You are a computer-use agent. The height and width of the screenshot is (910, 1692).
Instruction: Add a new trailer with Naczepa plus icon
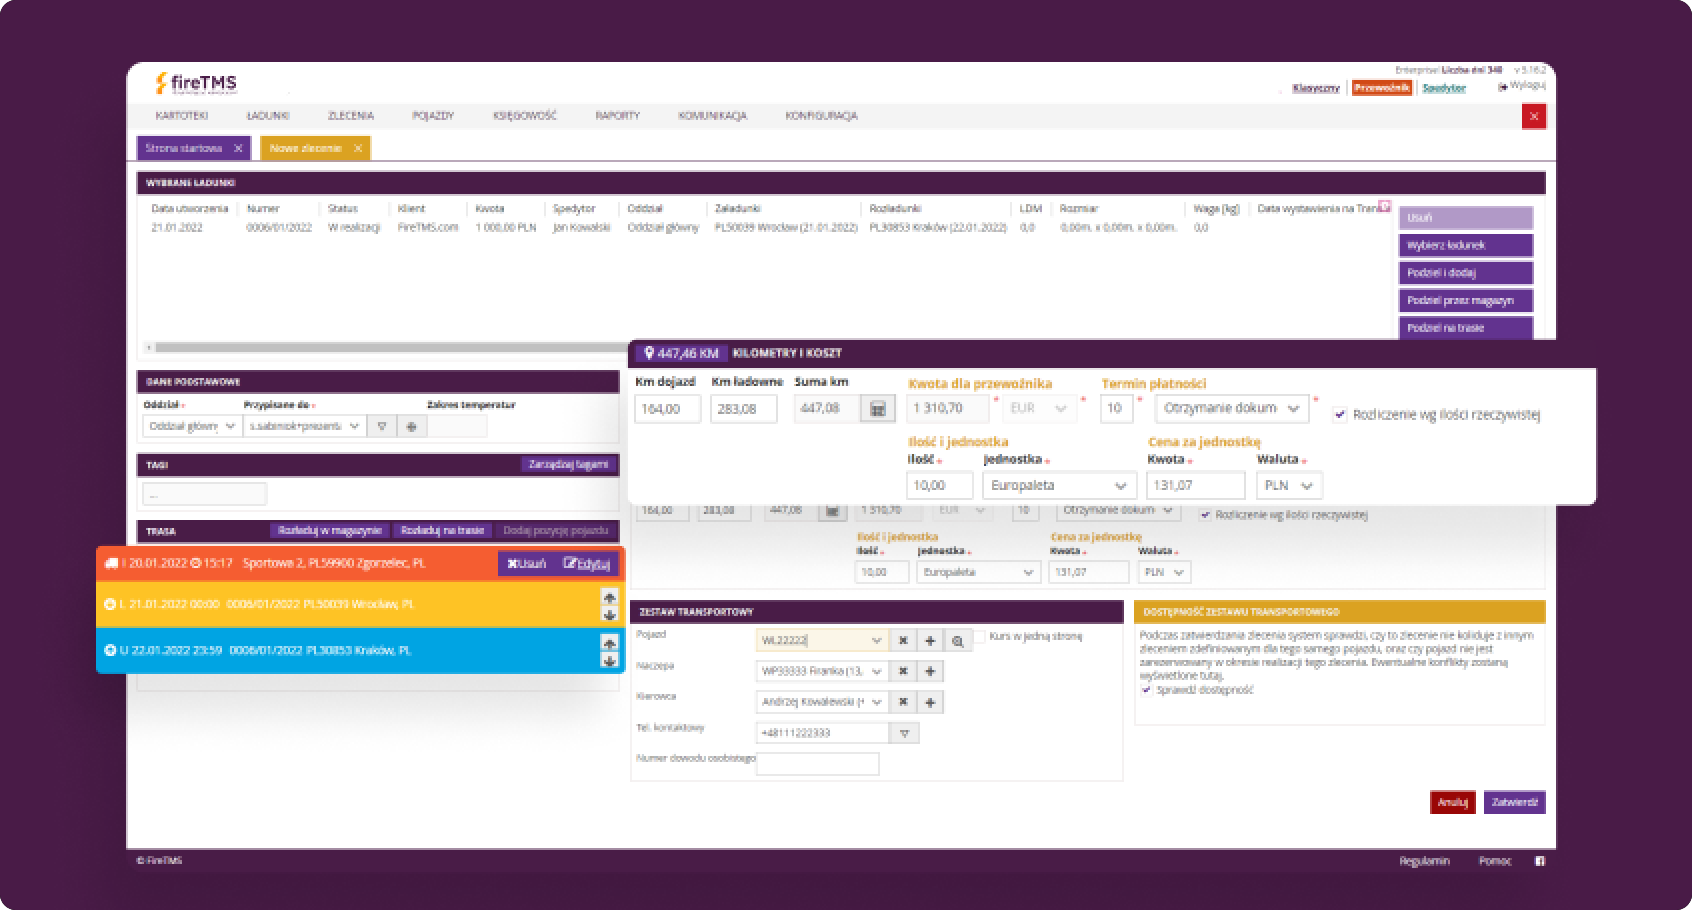click(930, 672)
